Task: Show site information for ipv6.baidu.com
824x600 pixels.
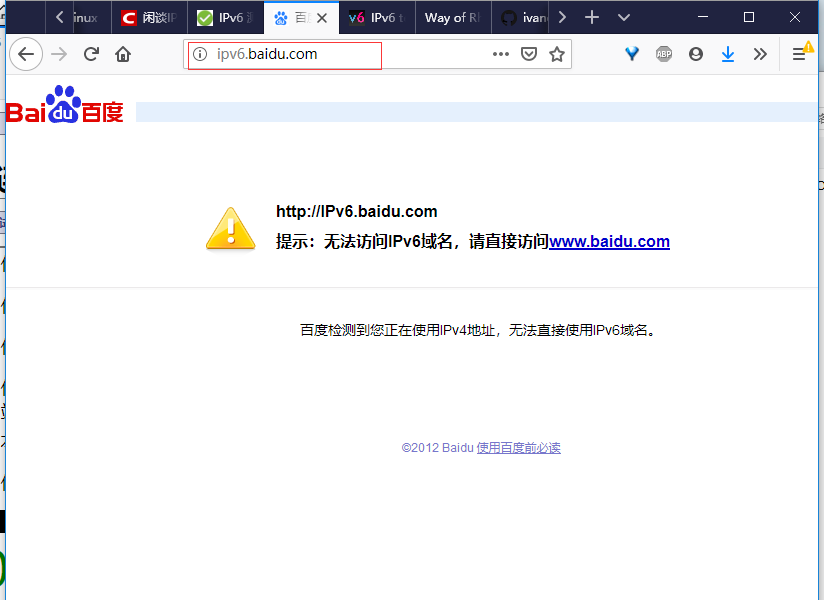Action: pos(200,54)
